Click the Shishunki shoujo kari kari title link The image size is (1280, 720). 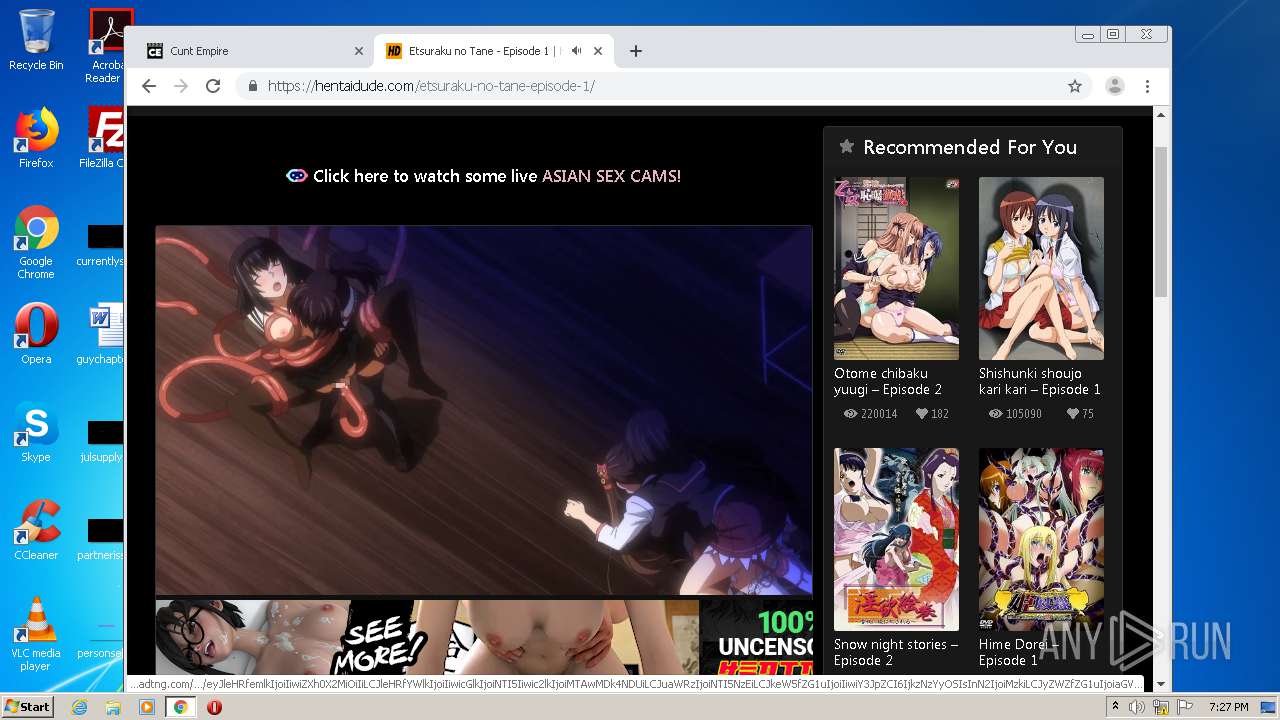[x=1040, y=381]
